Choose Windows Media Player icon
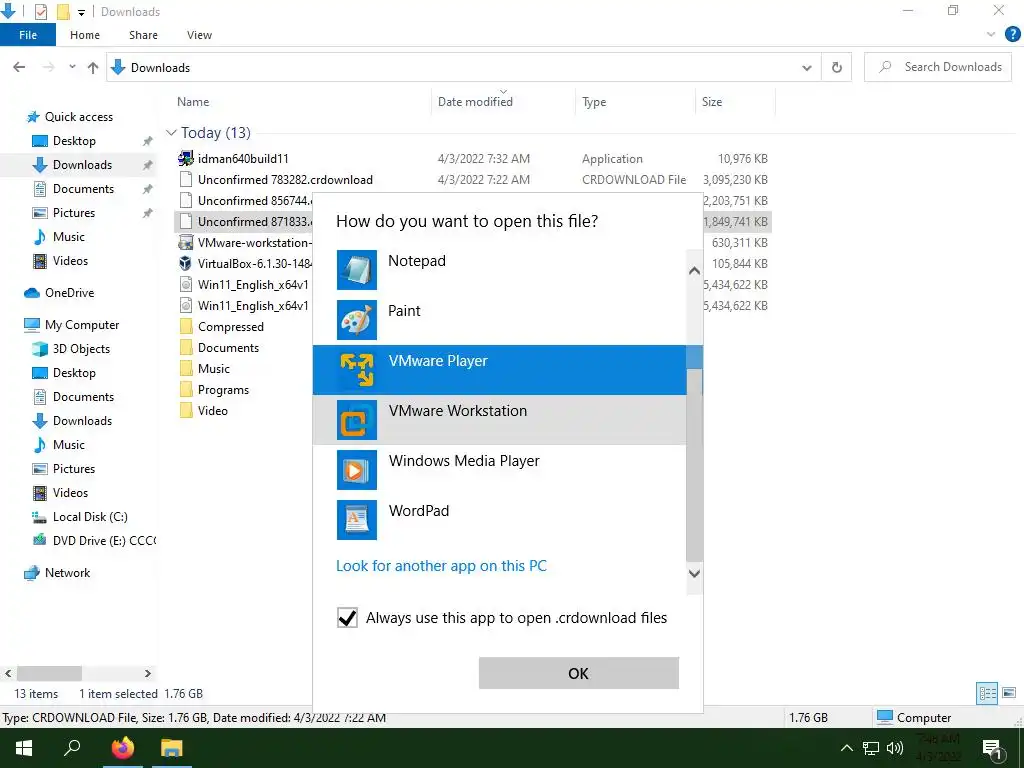Viewport: 1024px width, 768px height. (x=357, y=470)
